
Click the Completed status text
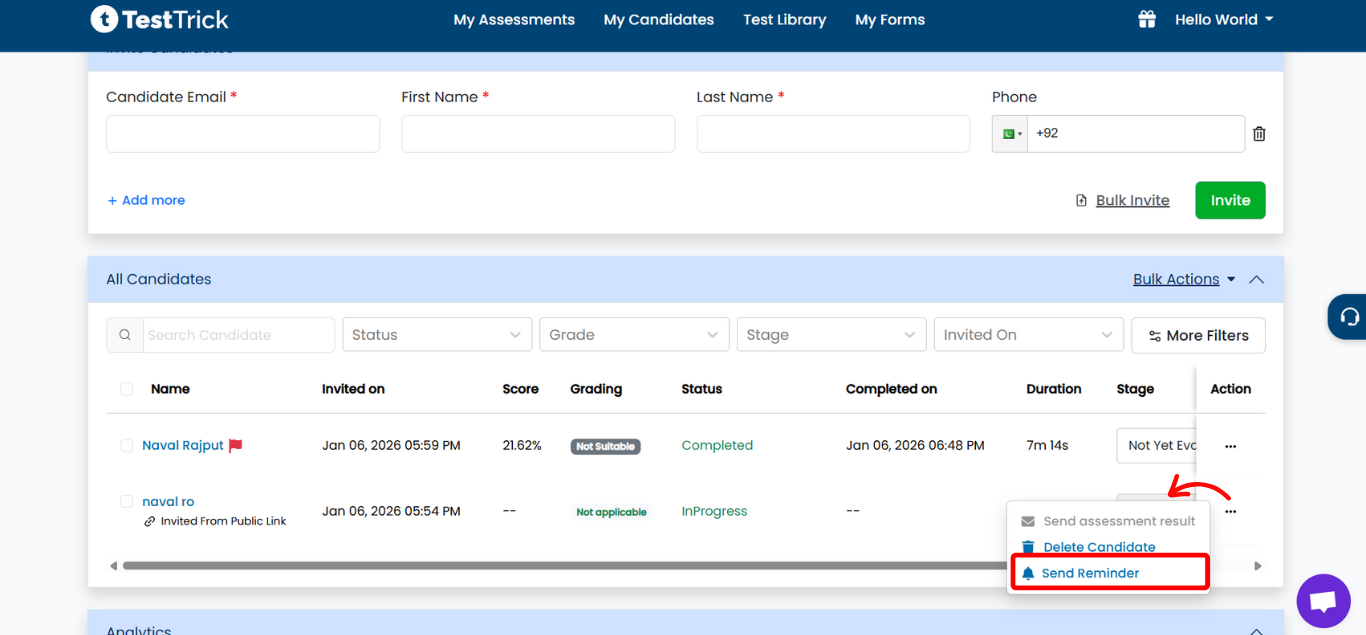pos(717,446)
